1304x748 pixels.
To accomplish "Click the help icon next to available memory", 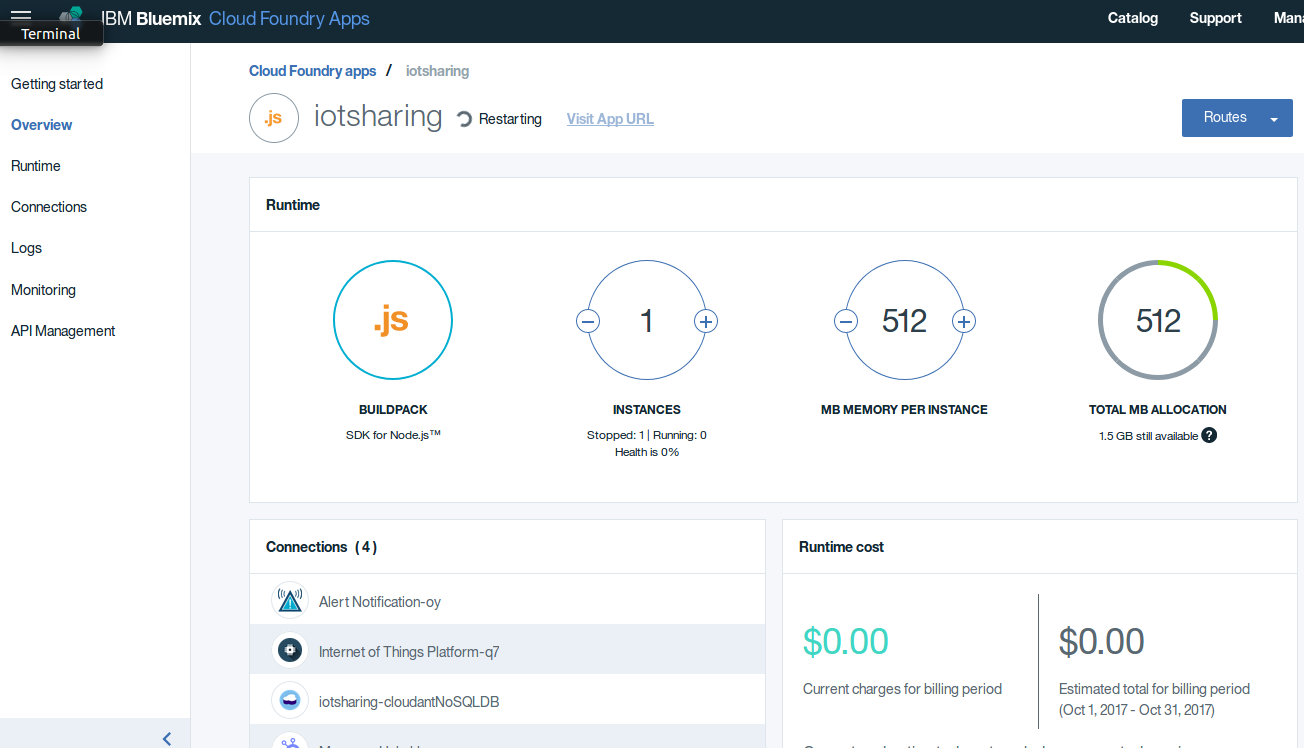I will point(1208,435).
